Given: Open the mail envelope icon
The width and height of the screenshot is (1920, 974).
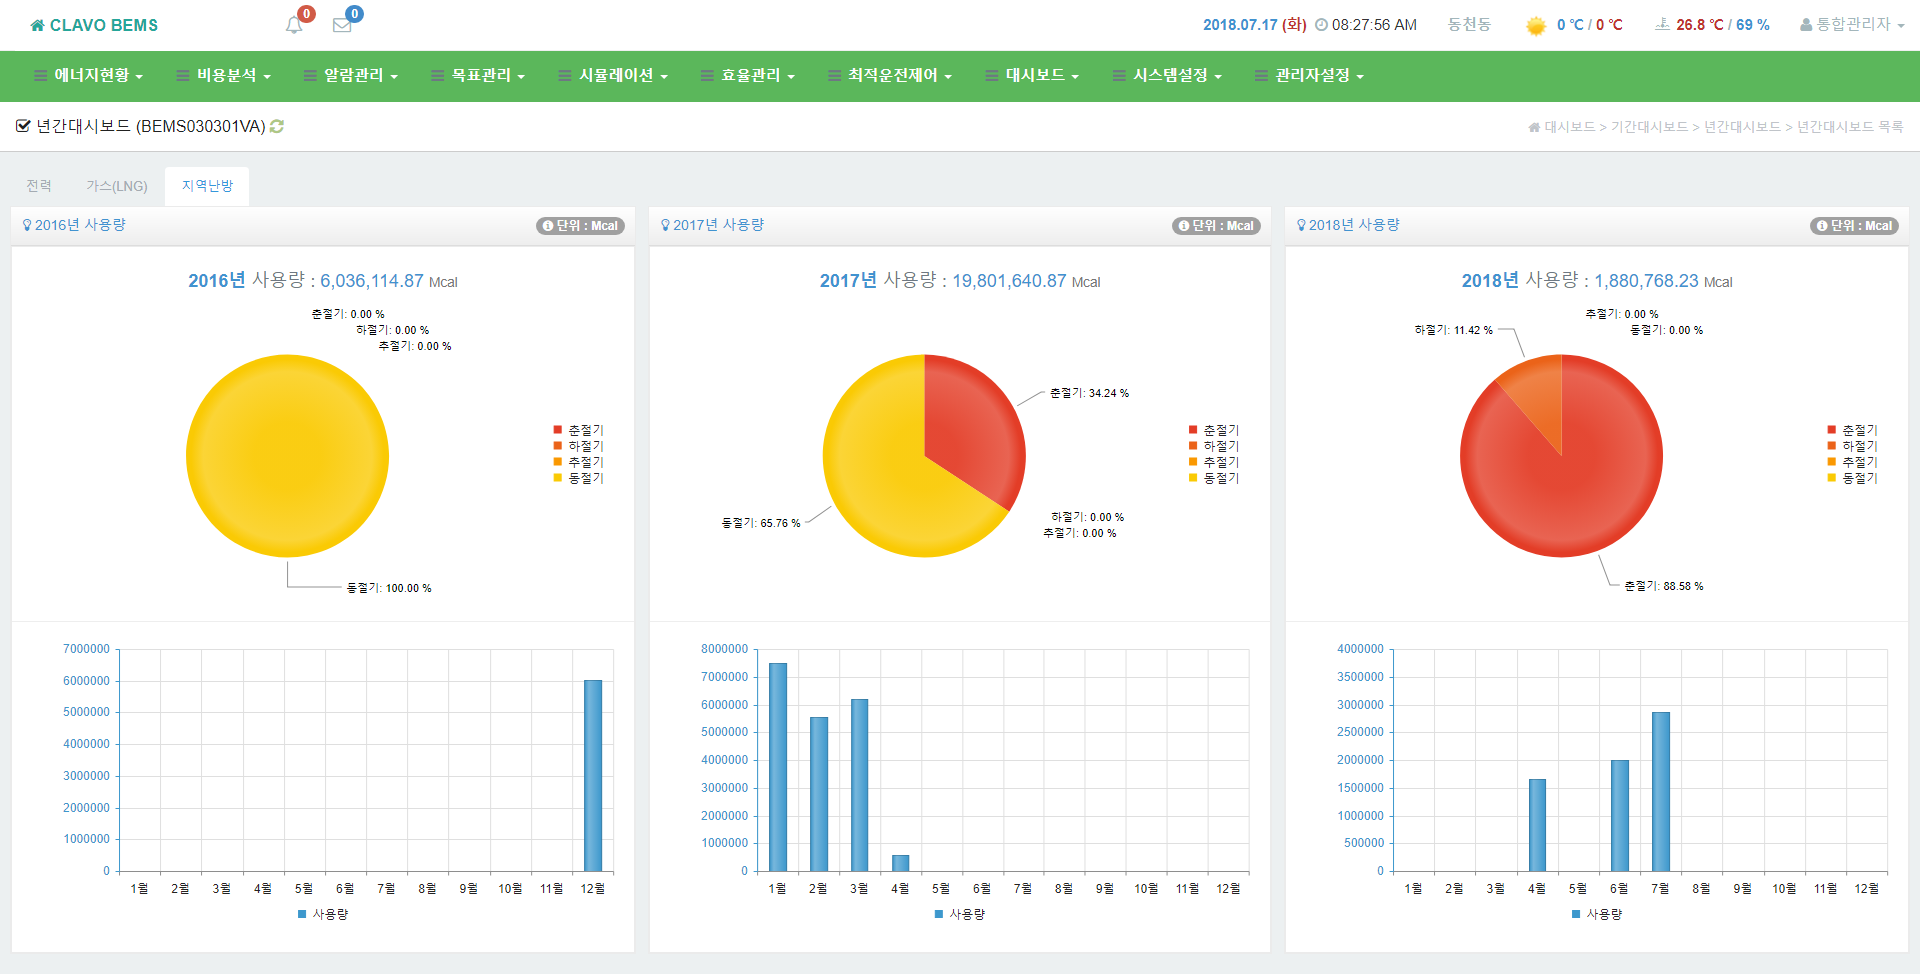Looking at the screenshot, I should pyautogui.click(x=342, y=25).
